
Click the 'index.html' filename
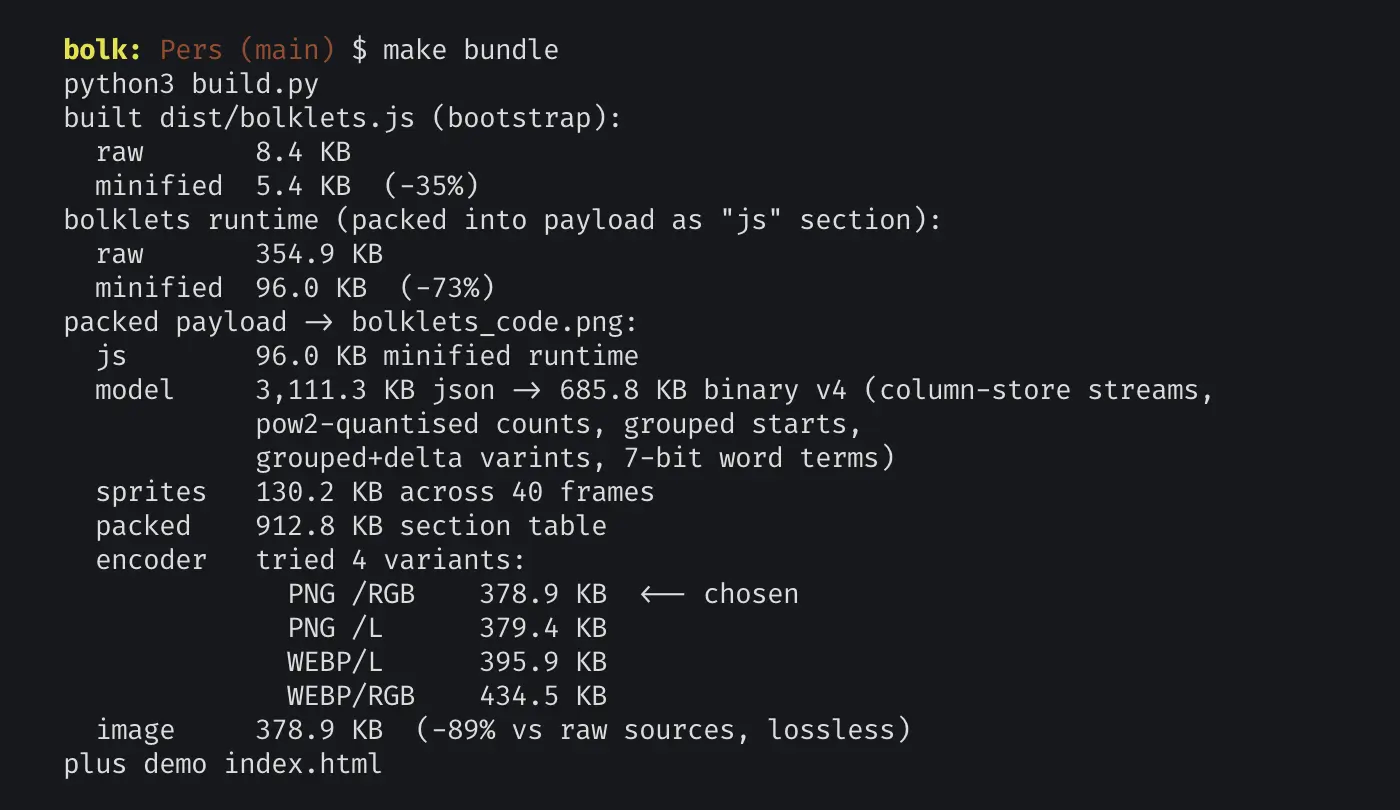[303, 764]
